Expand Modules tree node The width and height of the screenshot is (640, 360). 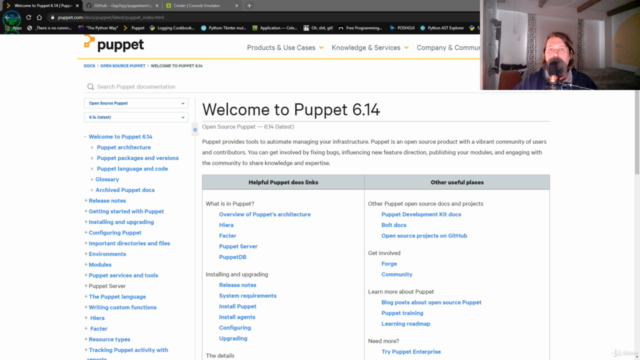tap(86, 264)
